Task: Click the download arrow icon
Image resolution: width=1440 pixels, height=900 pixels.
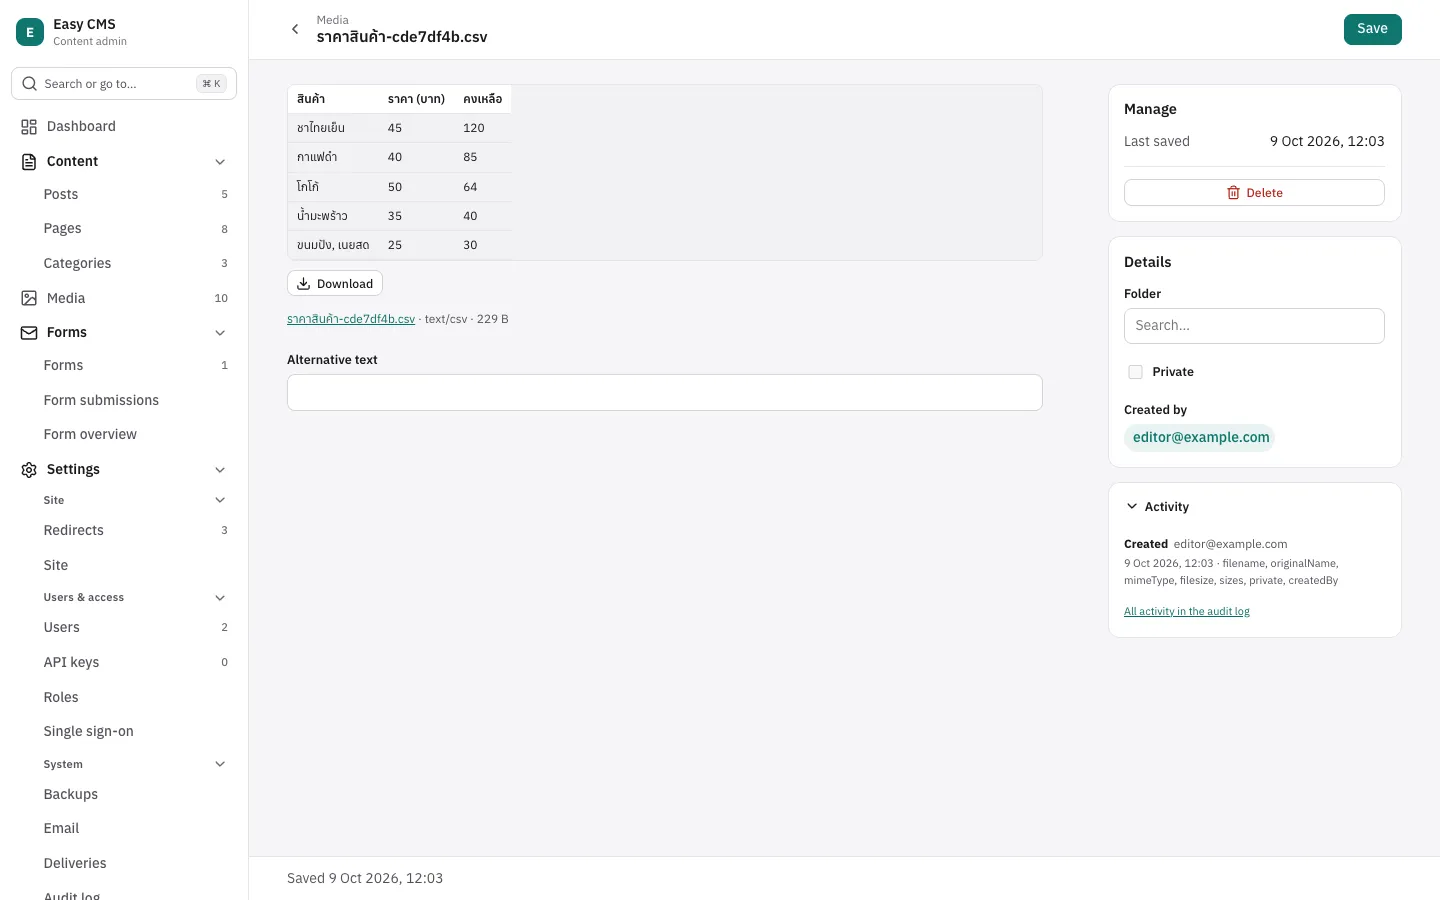Action: point(303,284)
